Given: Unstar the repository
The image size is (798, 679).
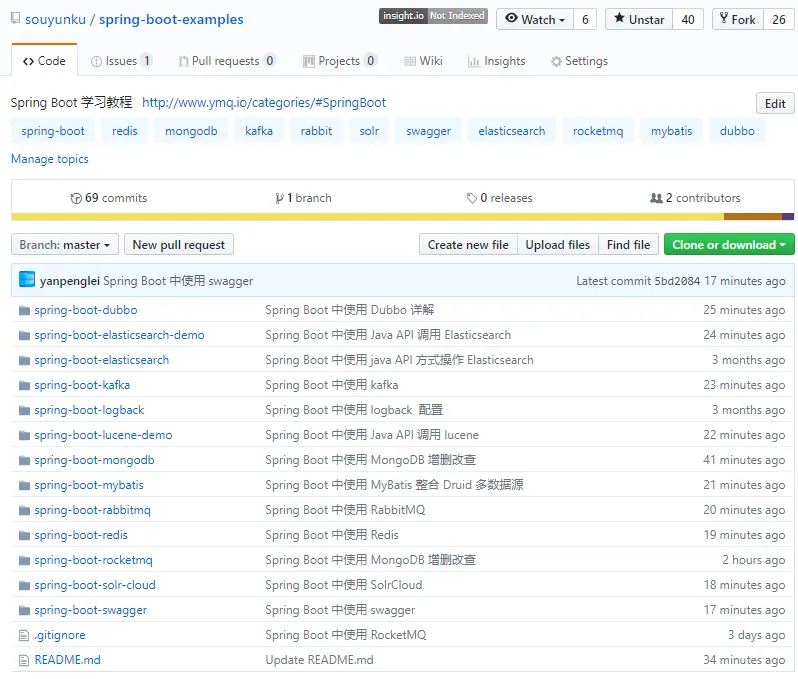Looking at the screenshot, I should point(639,19).
